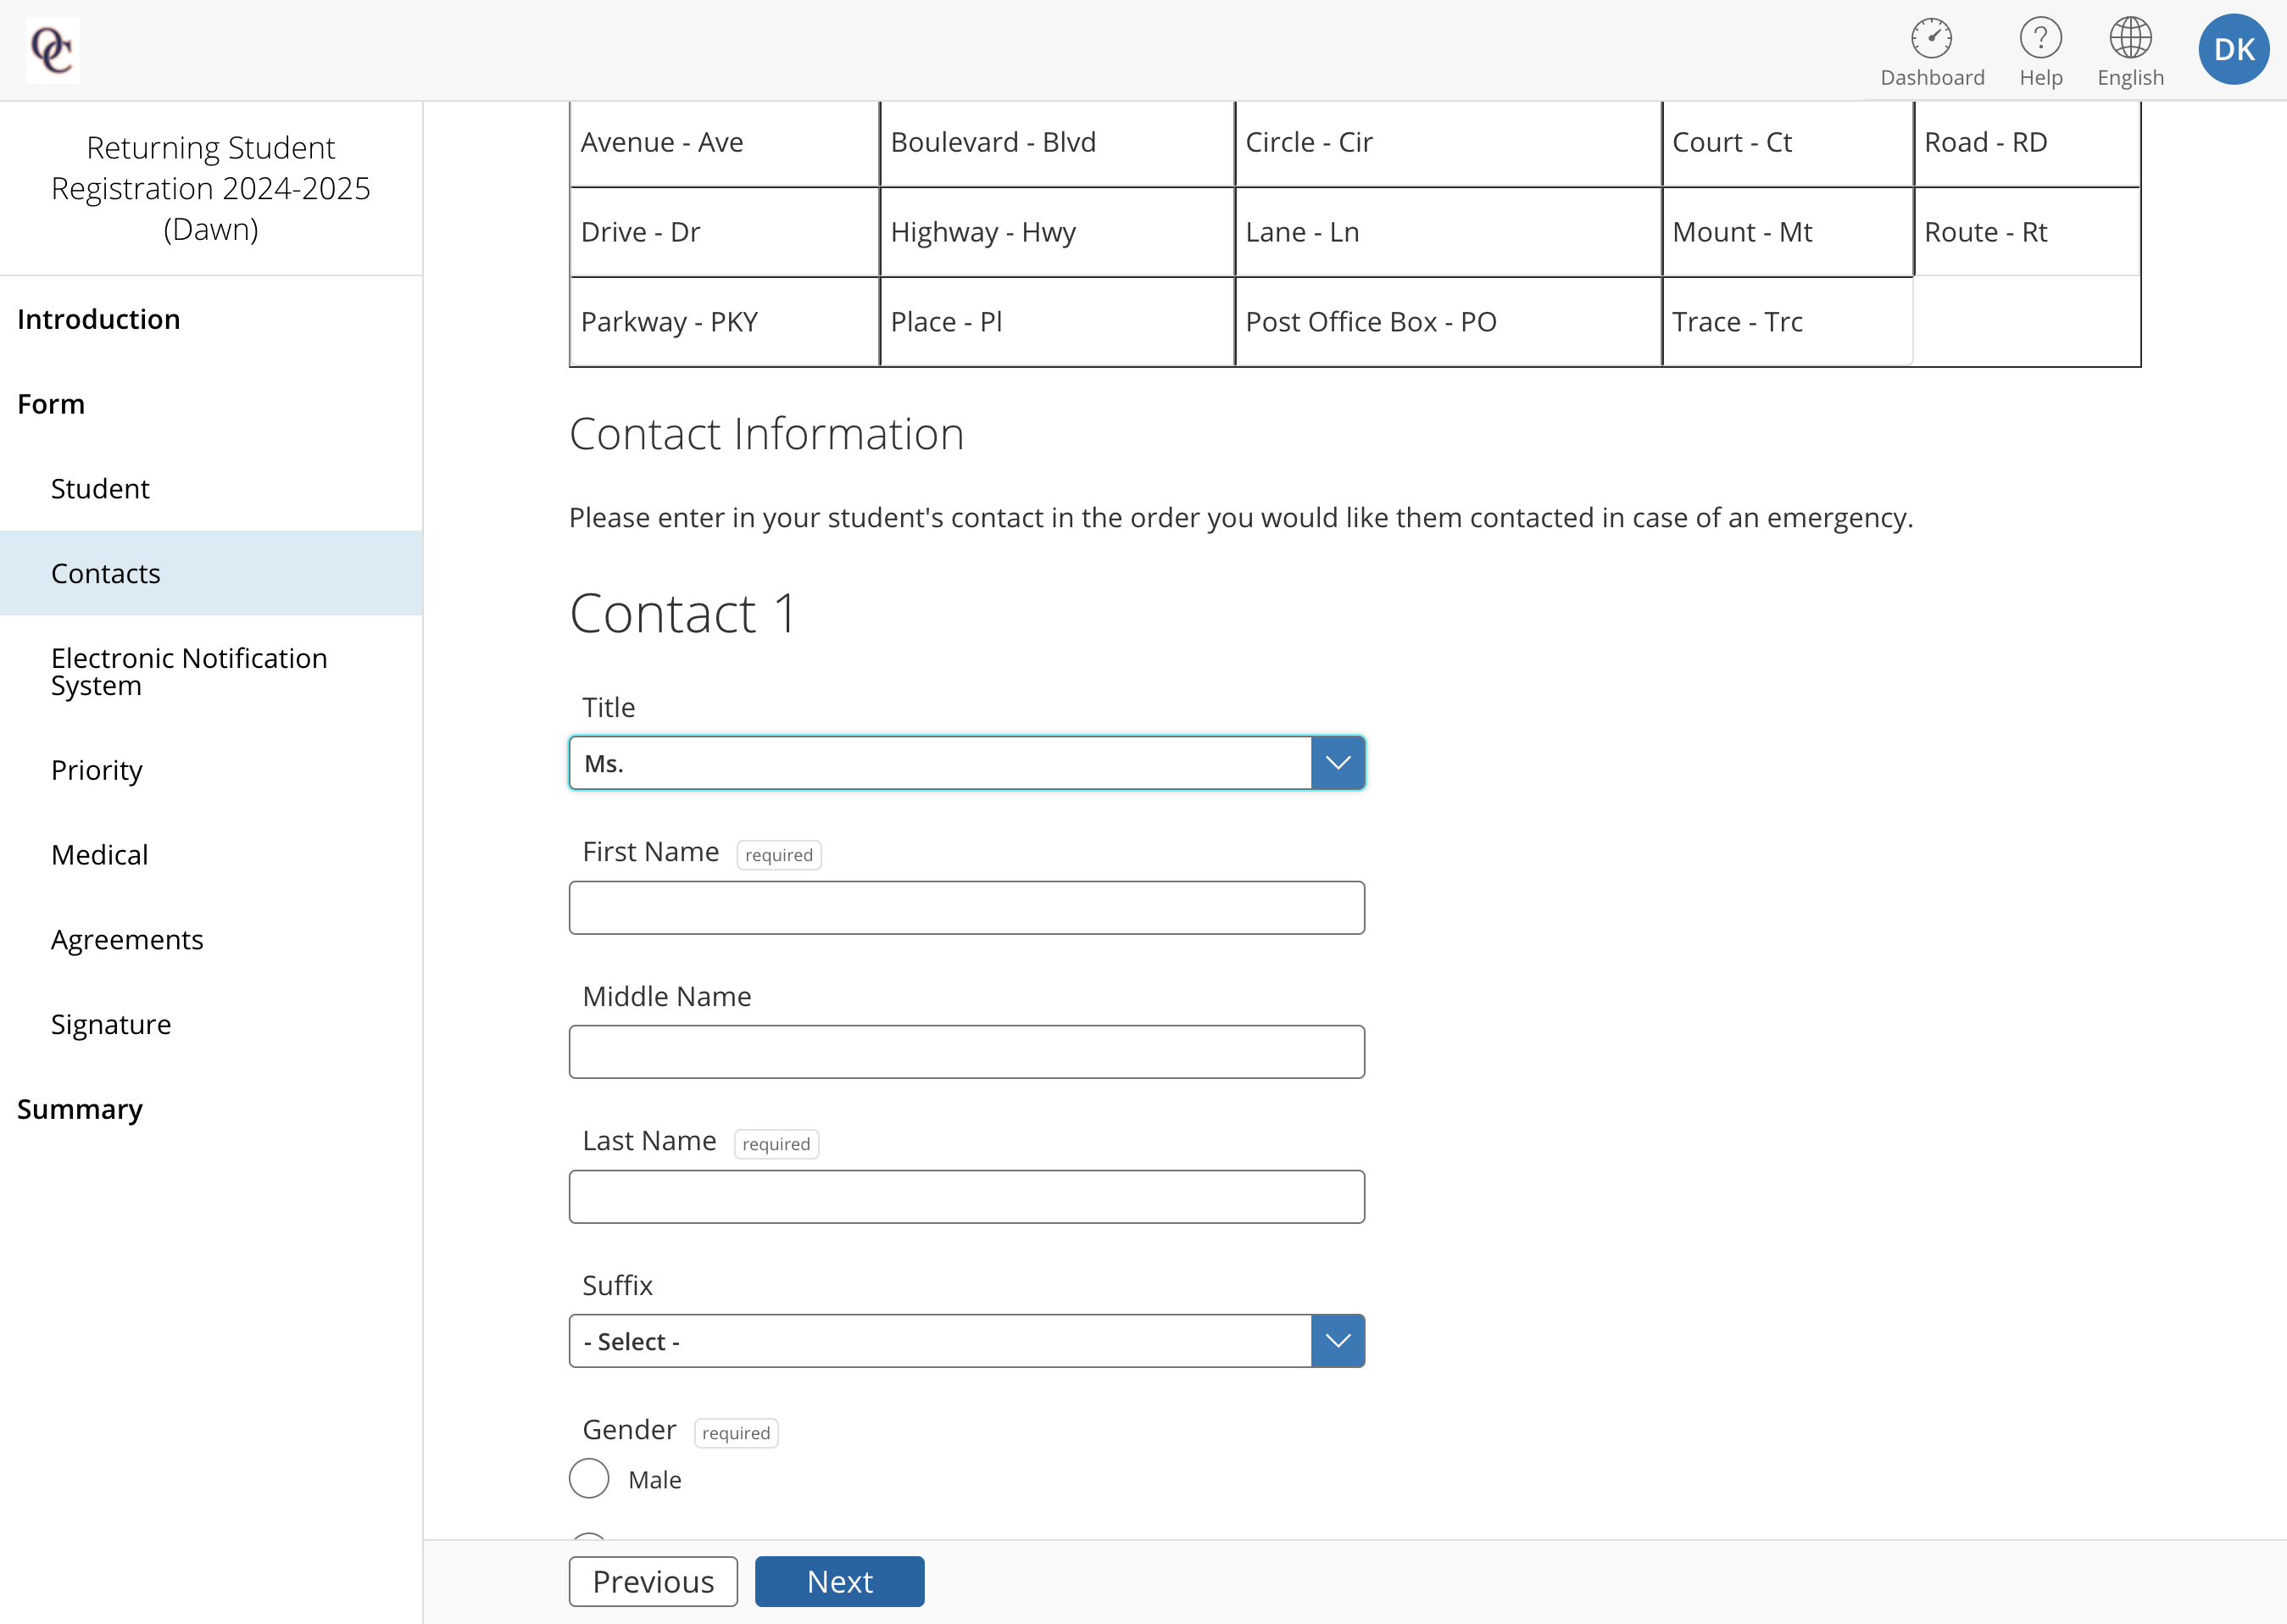
Task: Click the 'Circle - Cir' table cell
Action: tap(1448, 143)
